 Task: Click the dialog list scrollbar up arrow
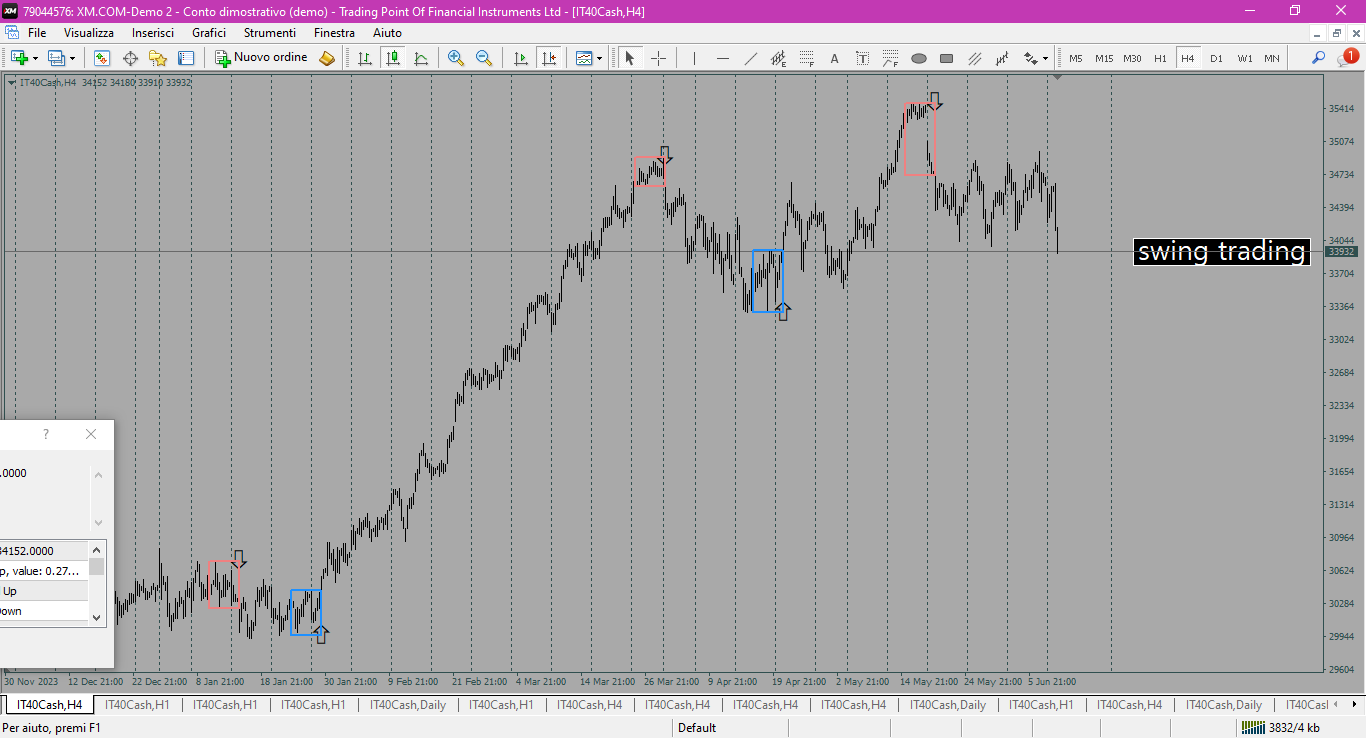point(97,548)
